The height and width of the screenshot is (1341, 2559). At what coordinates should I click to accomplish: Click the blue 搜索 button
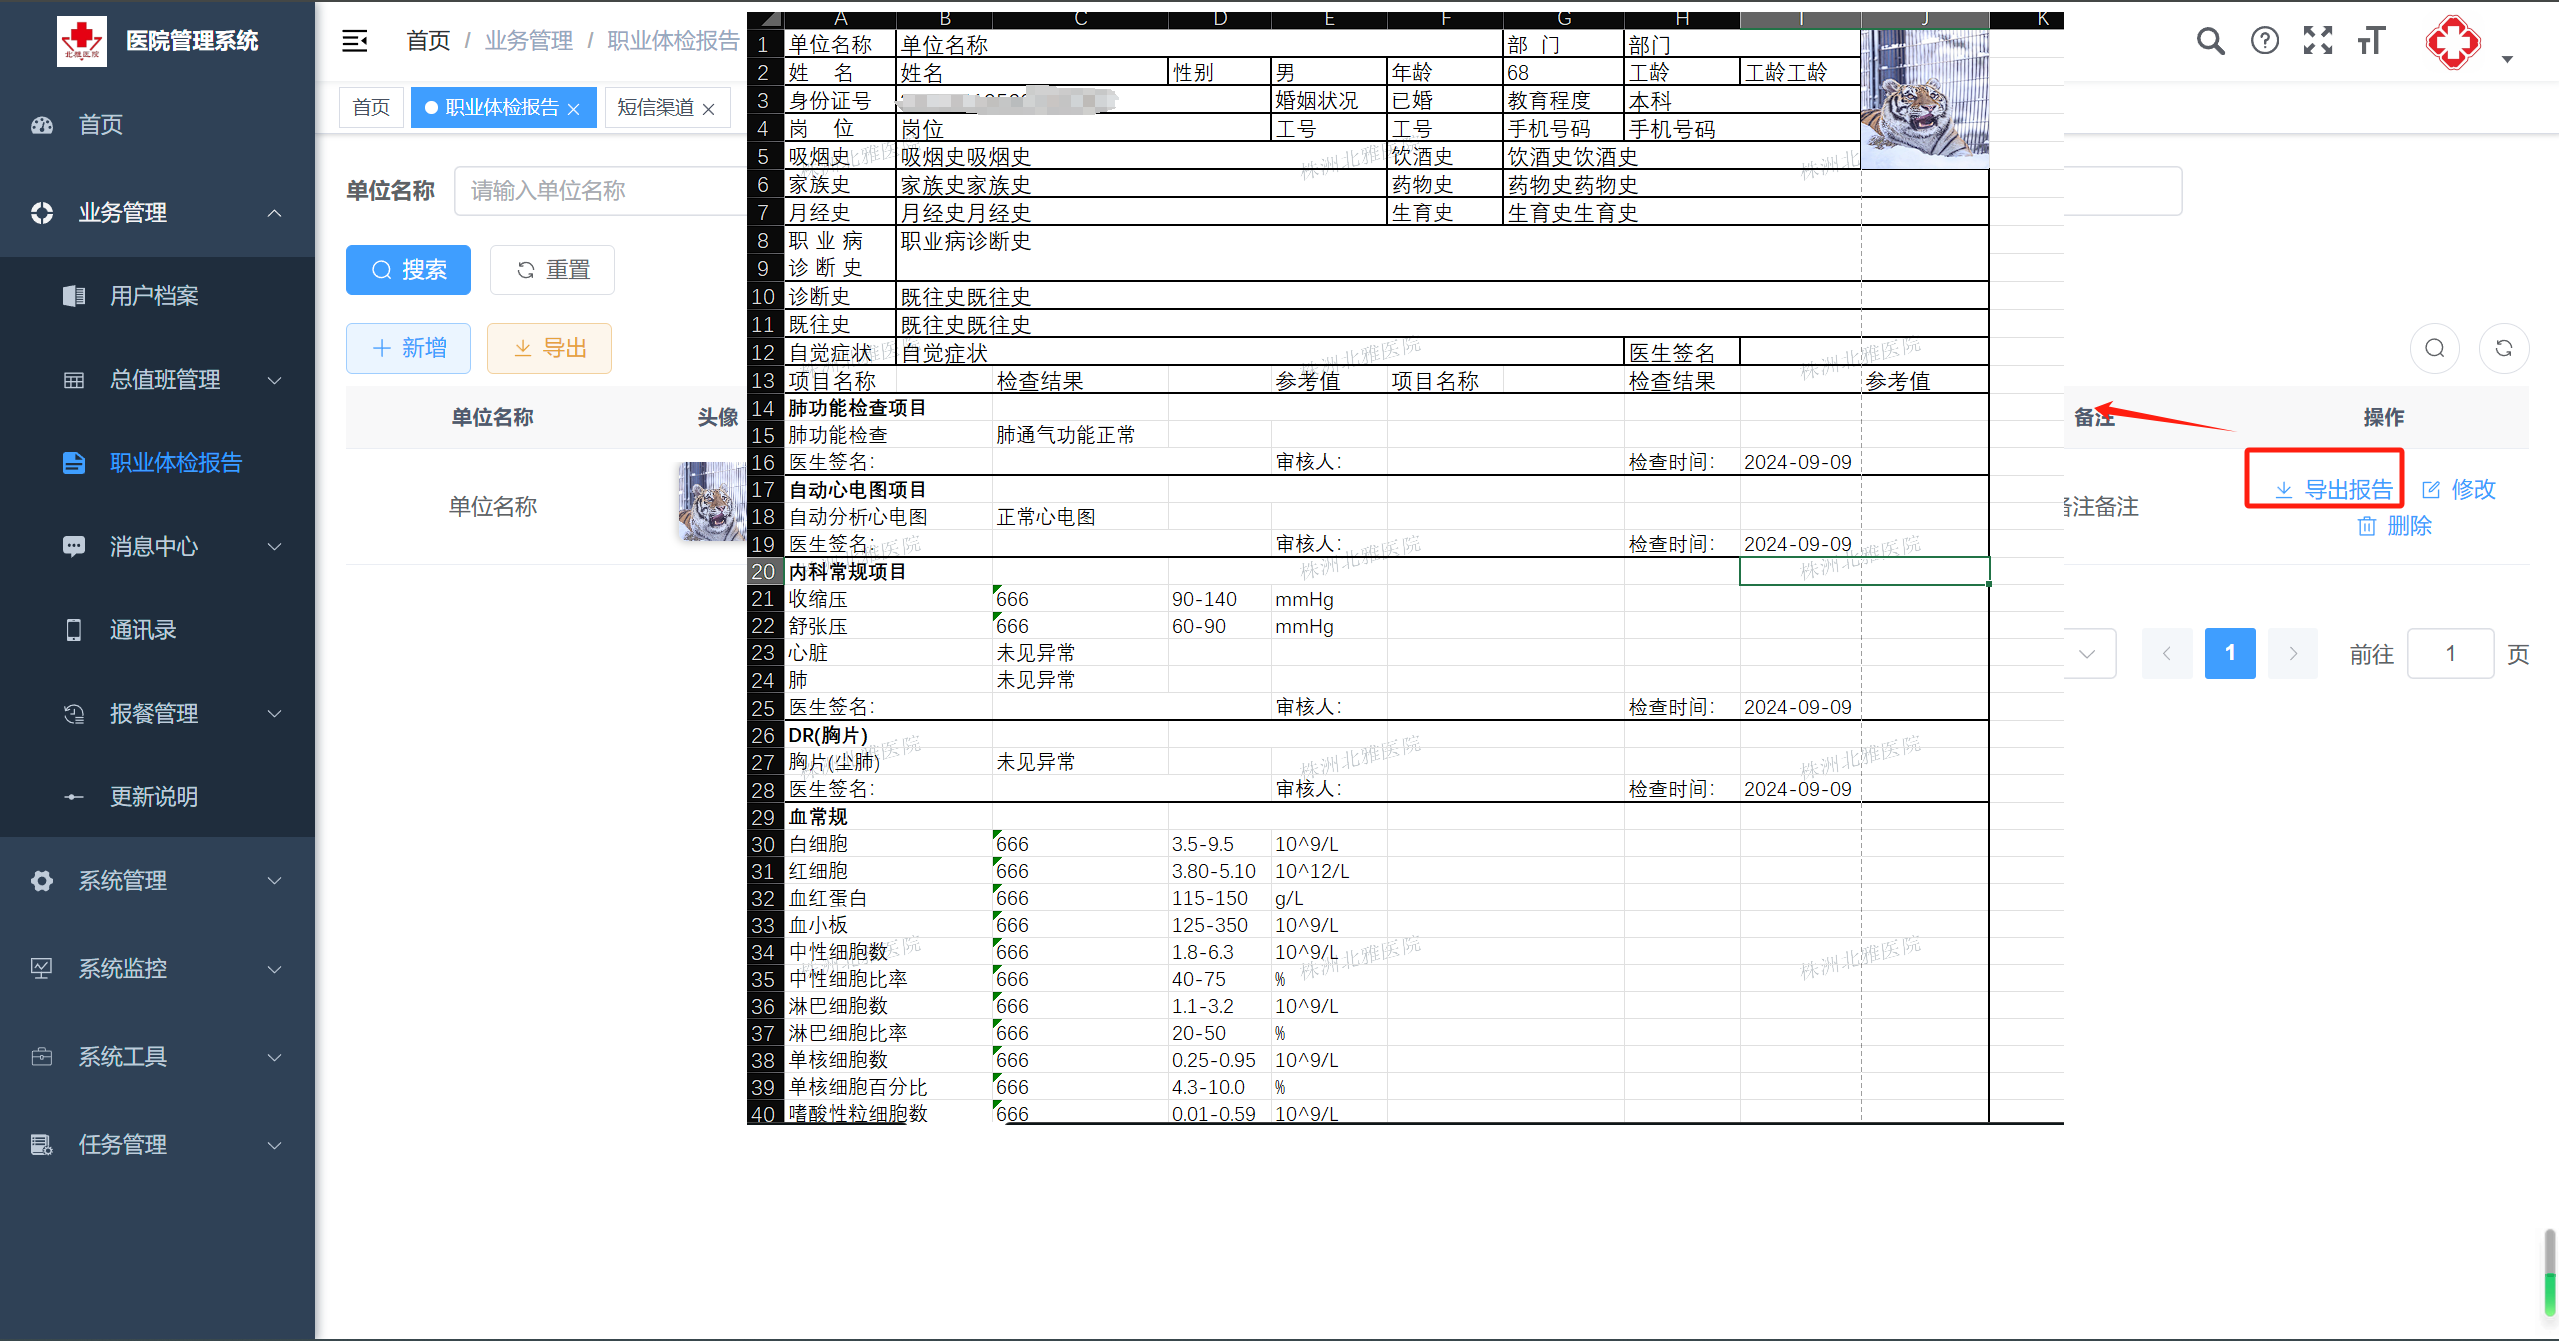[408, 270]
